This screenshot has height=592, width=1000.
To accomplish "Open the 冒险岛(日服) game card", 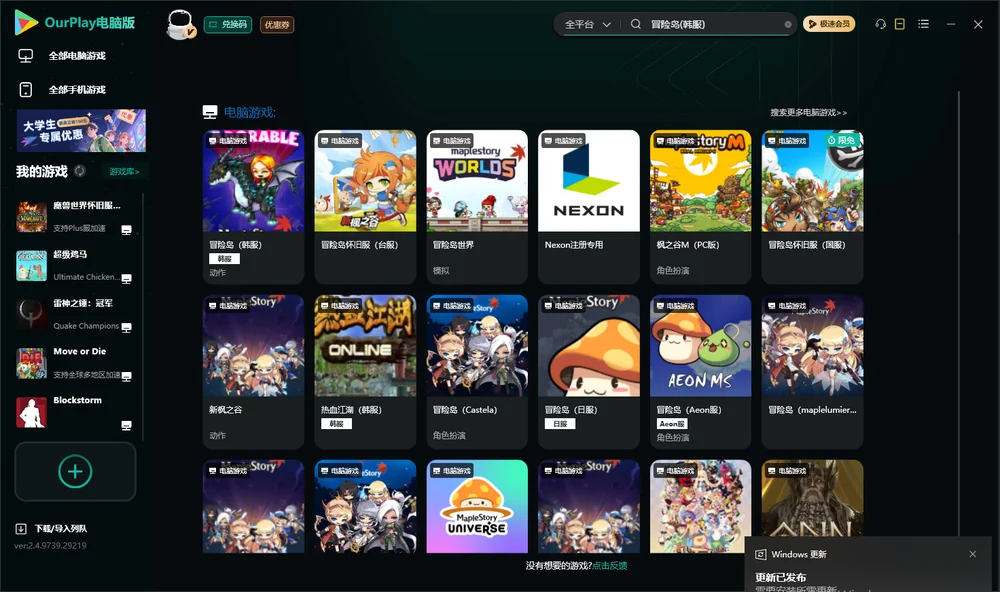I will click(589, 372).
